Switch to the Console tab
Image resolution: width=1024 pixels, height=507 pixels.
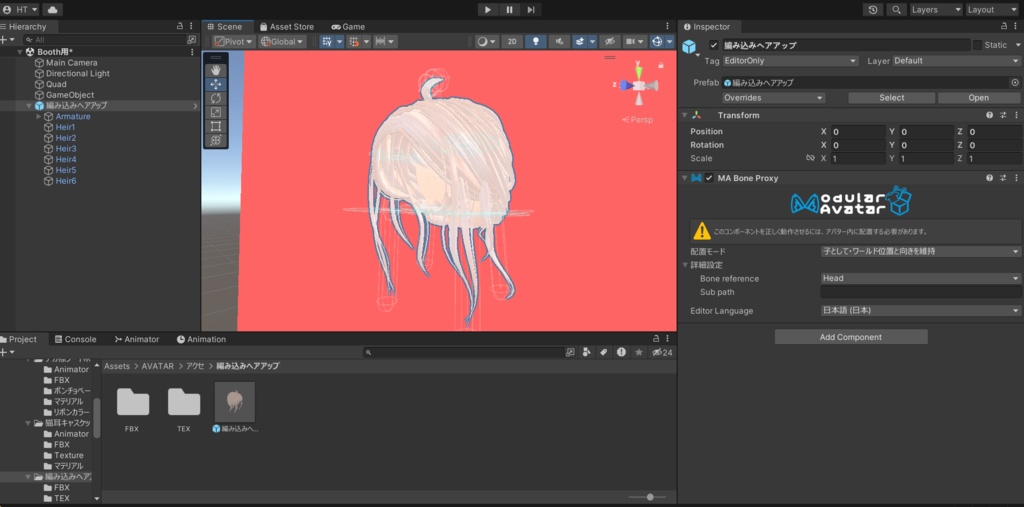[x=75, y=339]
